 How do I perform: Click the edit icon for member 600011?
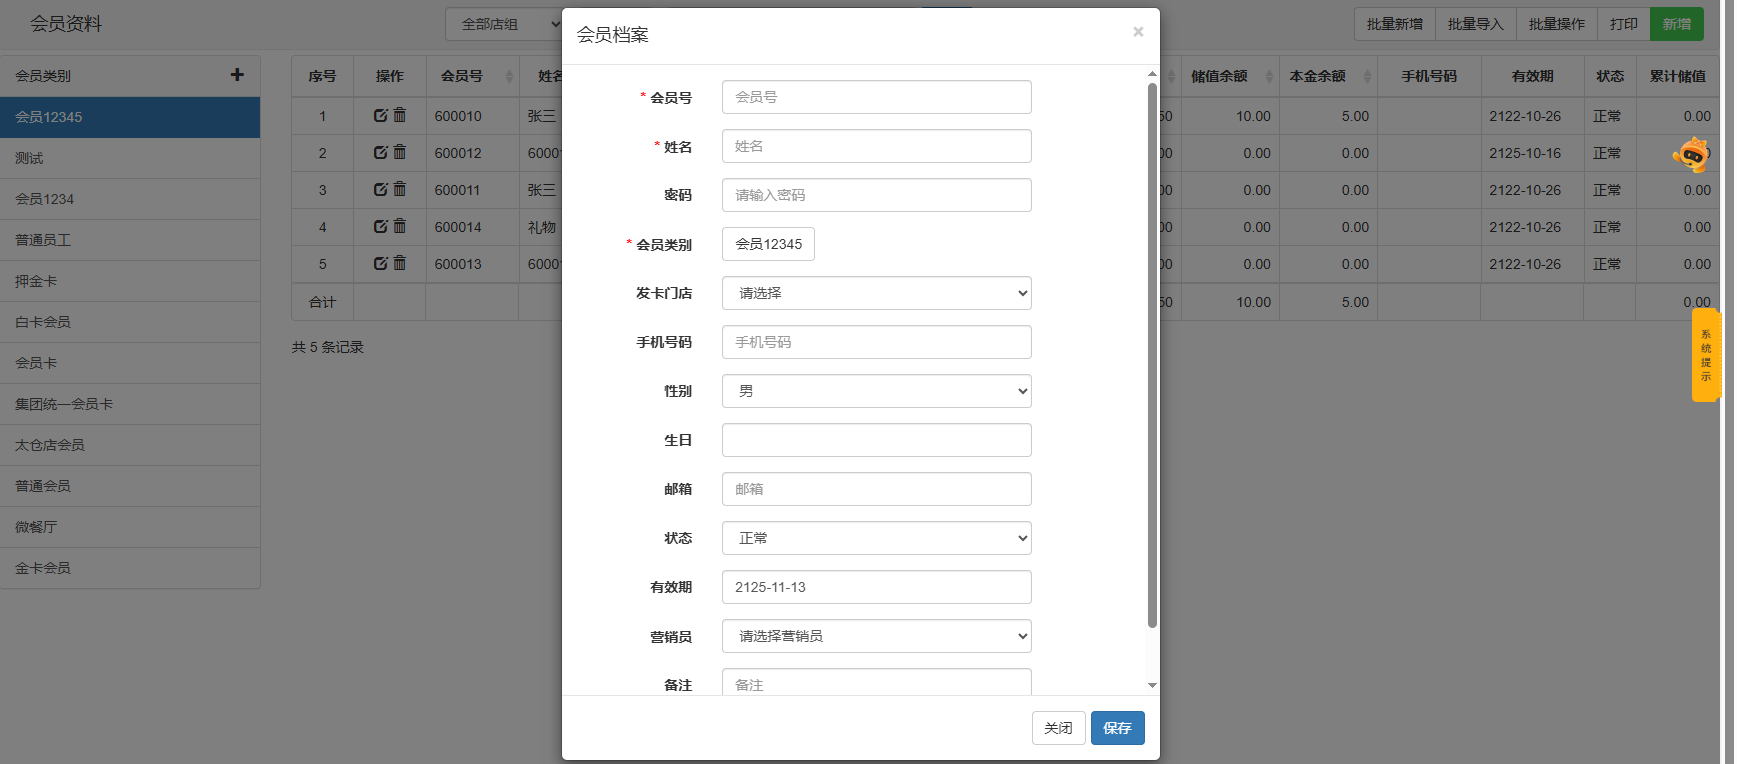(x=380, y=190)
